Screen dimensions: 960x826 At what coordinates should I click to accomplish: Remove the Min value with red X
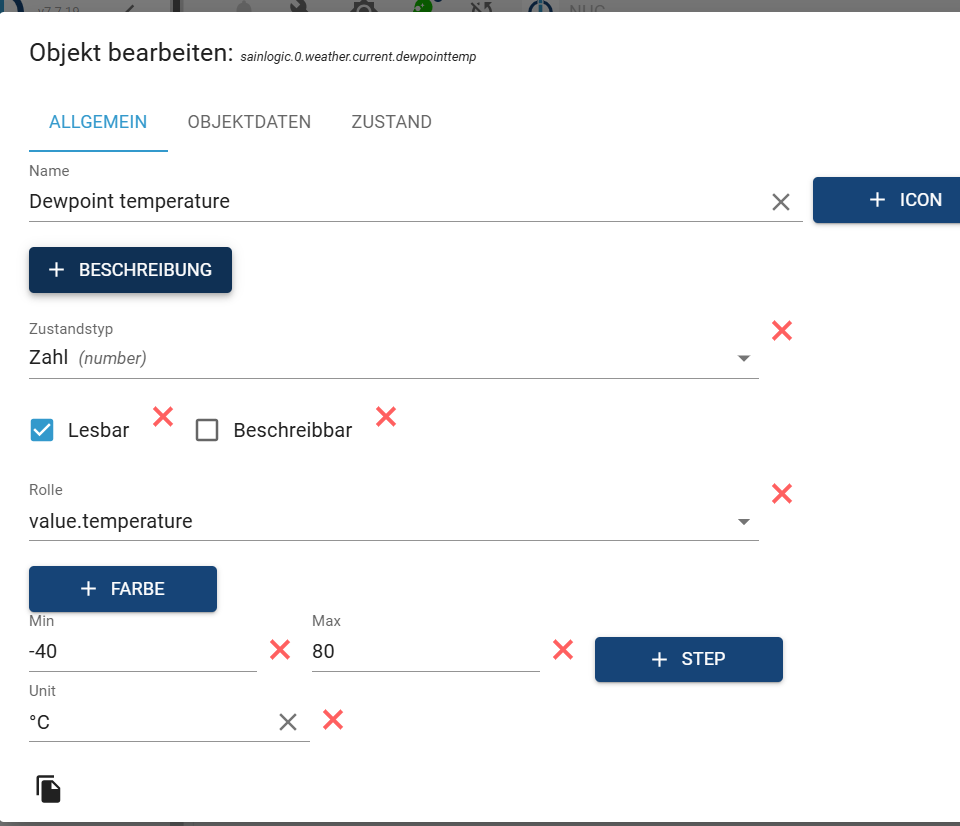pos(280,650)
